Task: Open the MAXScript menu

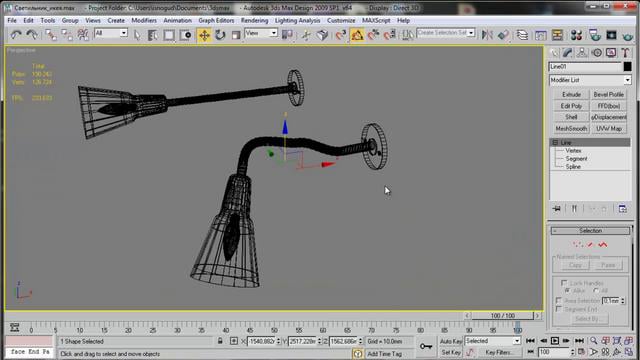Action: [x=376, y=20]
